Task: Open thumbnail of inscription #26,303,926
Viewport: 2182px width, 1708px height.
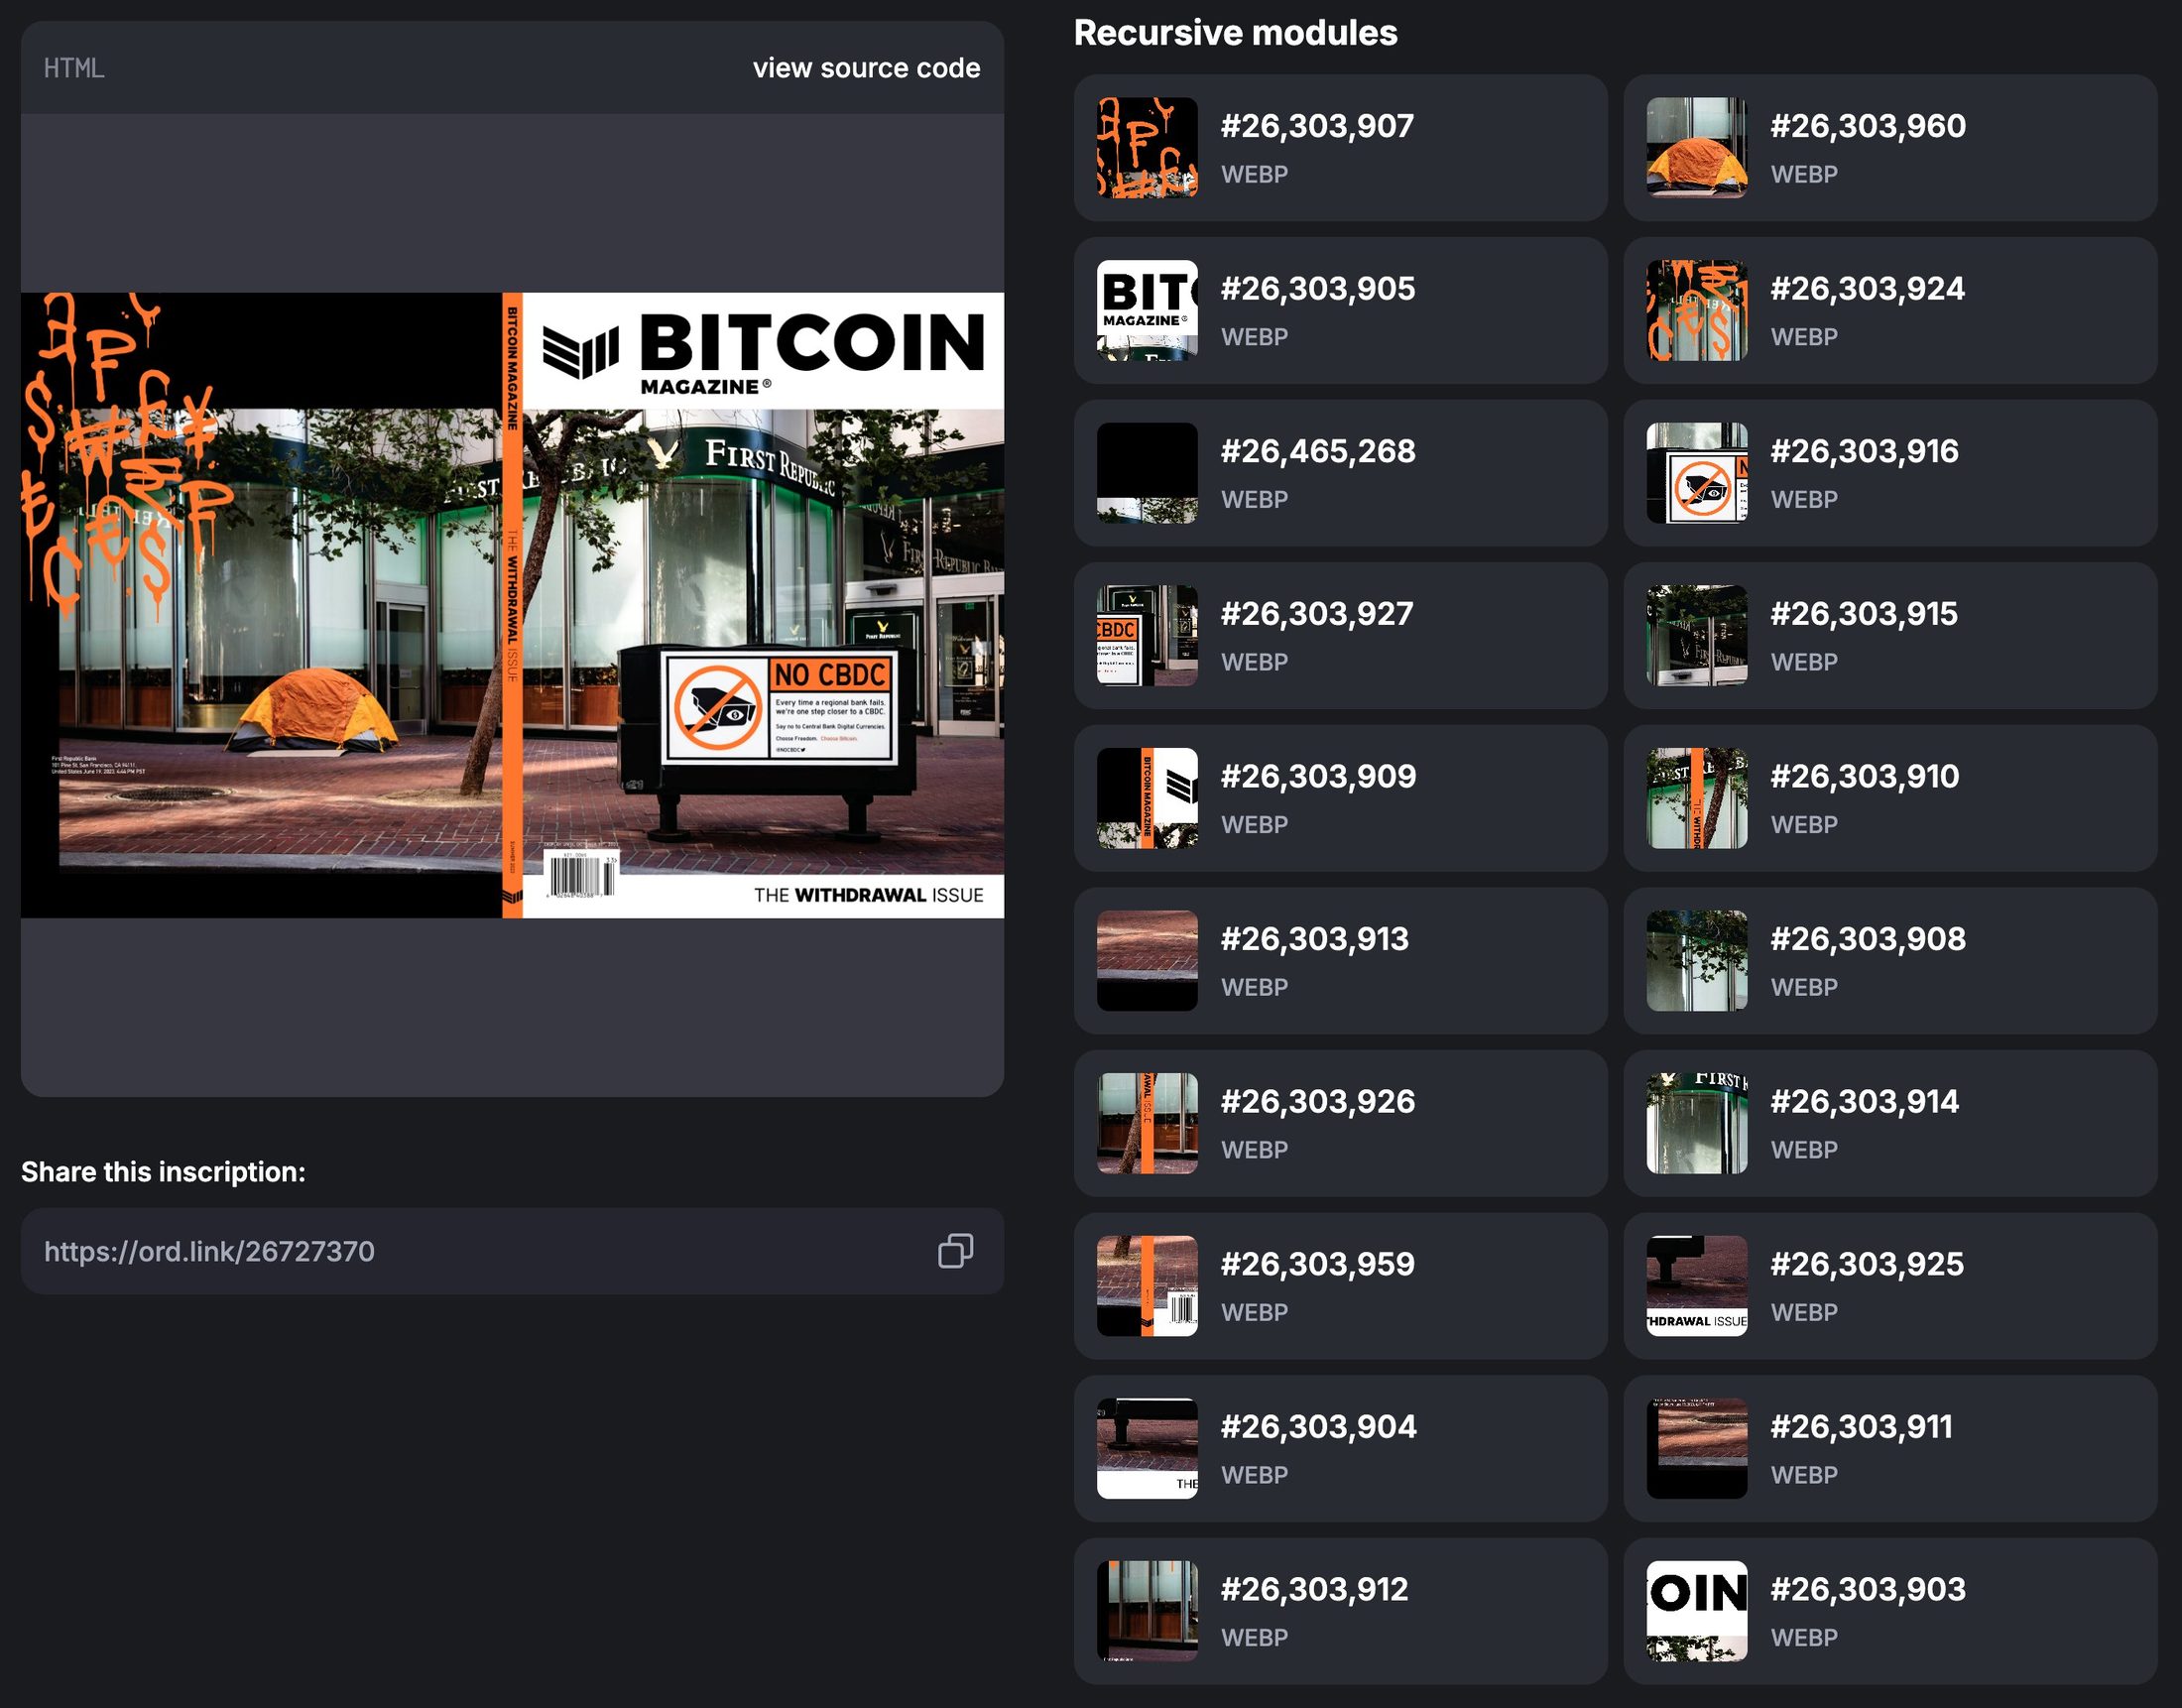Action: pos(1147,1123)
